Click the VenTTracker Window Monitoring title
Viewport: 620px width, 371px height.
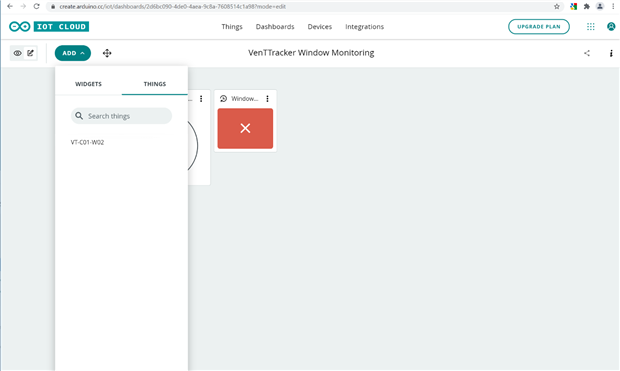[x=311, y=53]
